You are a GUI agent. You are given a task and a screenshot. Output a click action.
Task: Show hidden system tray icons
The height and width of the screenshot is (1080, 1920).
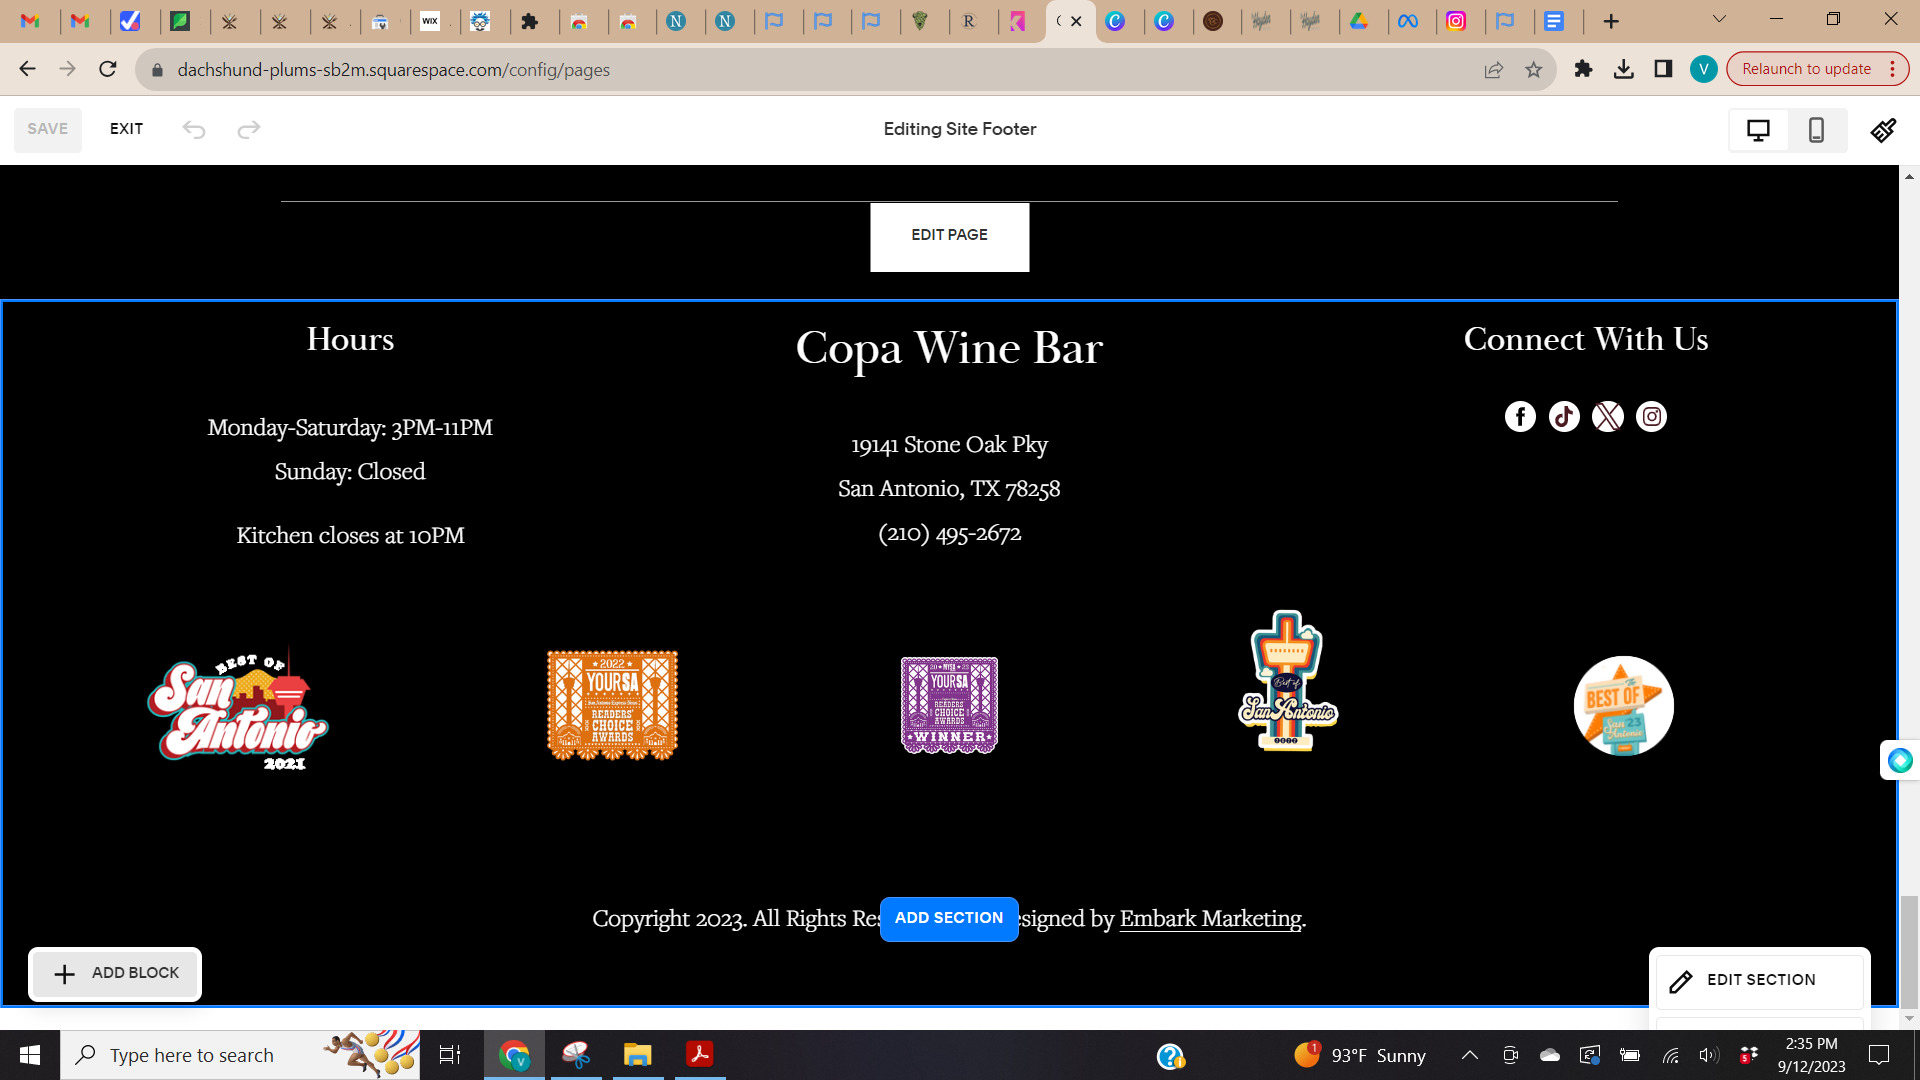[1469, 1055]
